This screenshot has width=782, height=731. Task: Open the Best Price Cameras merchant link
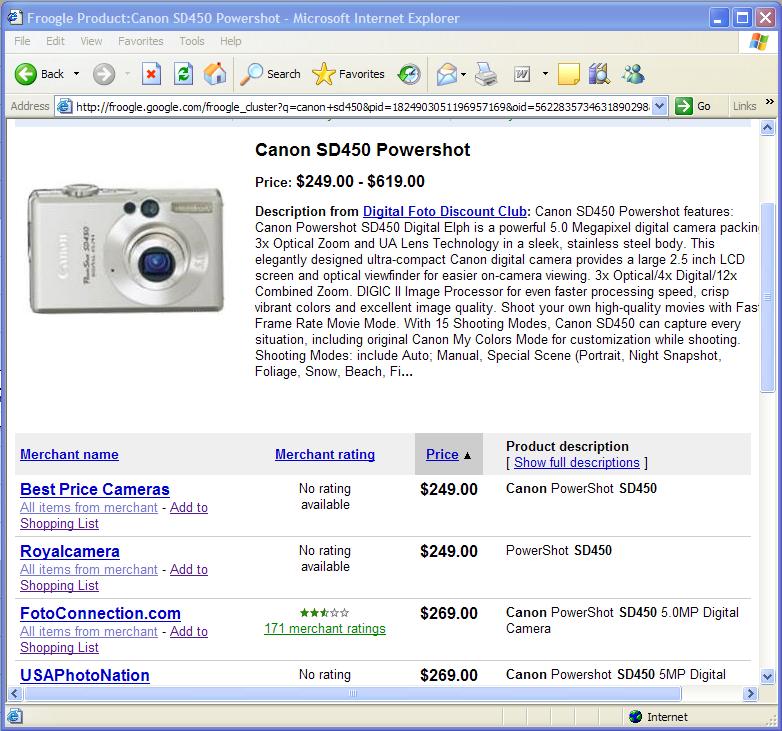click(95, 489)
